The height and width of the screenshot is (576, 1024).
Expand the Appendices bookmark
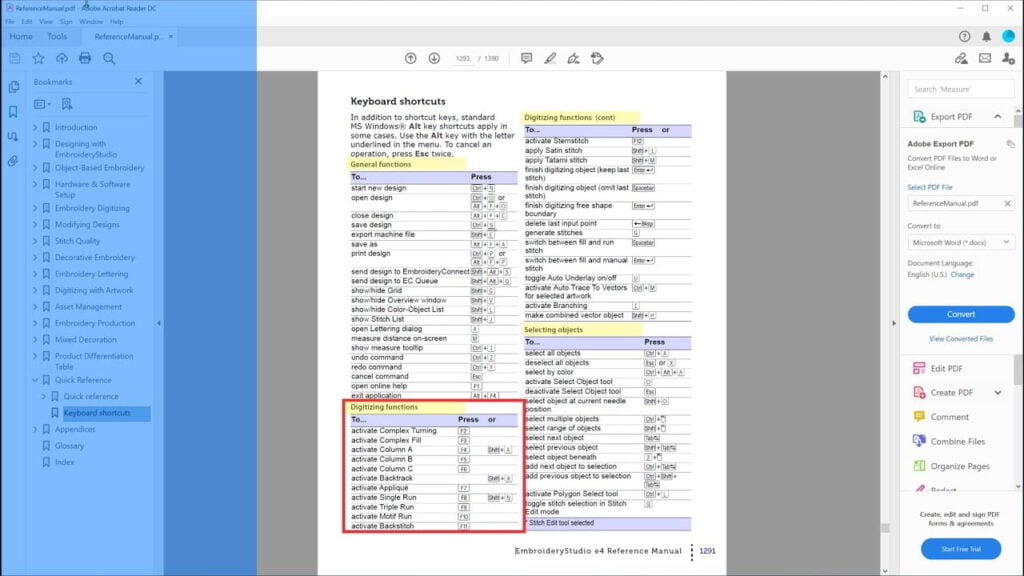coord(34,429)
